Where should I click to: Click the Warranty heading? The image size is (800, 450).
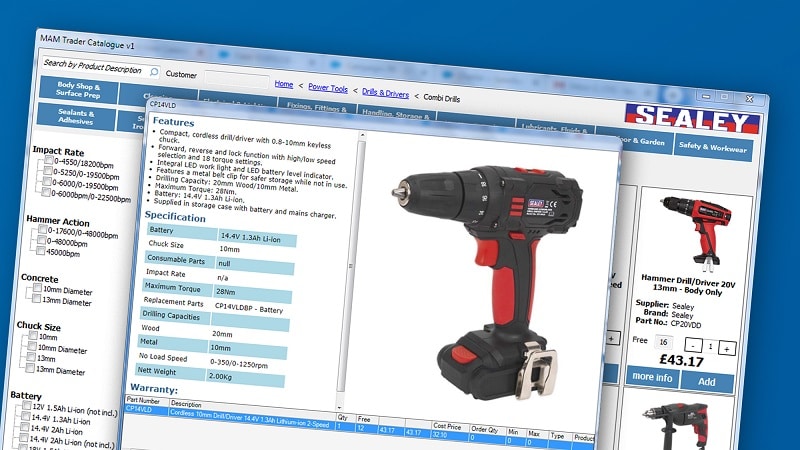point(154,389)
